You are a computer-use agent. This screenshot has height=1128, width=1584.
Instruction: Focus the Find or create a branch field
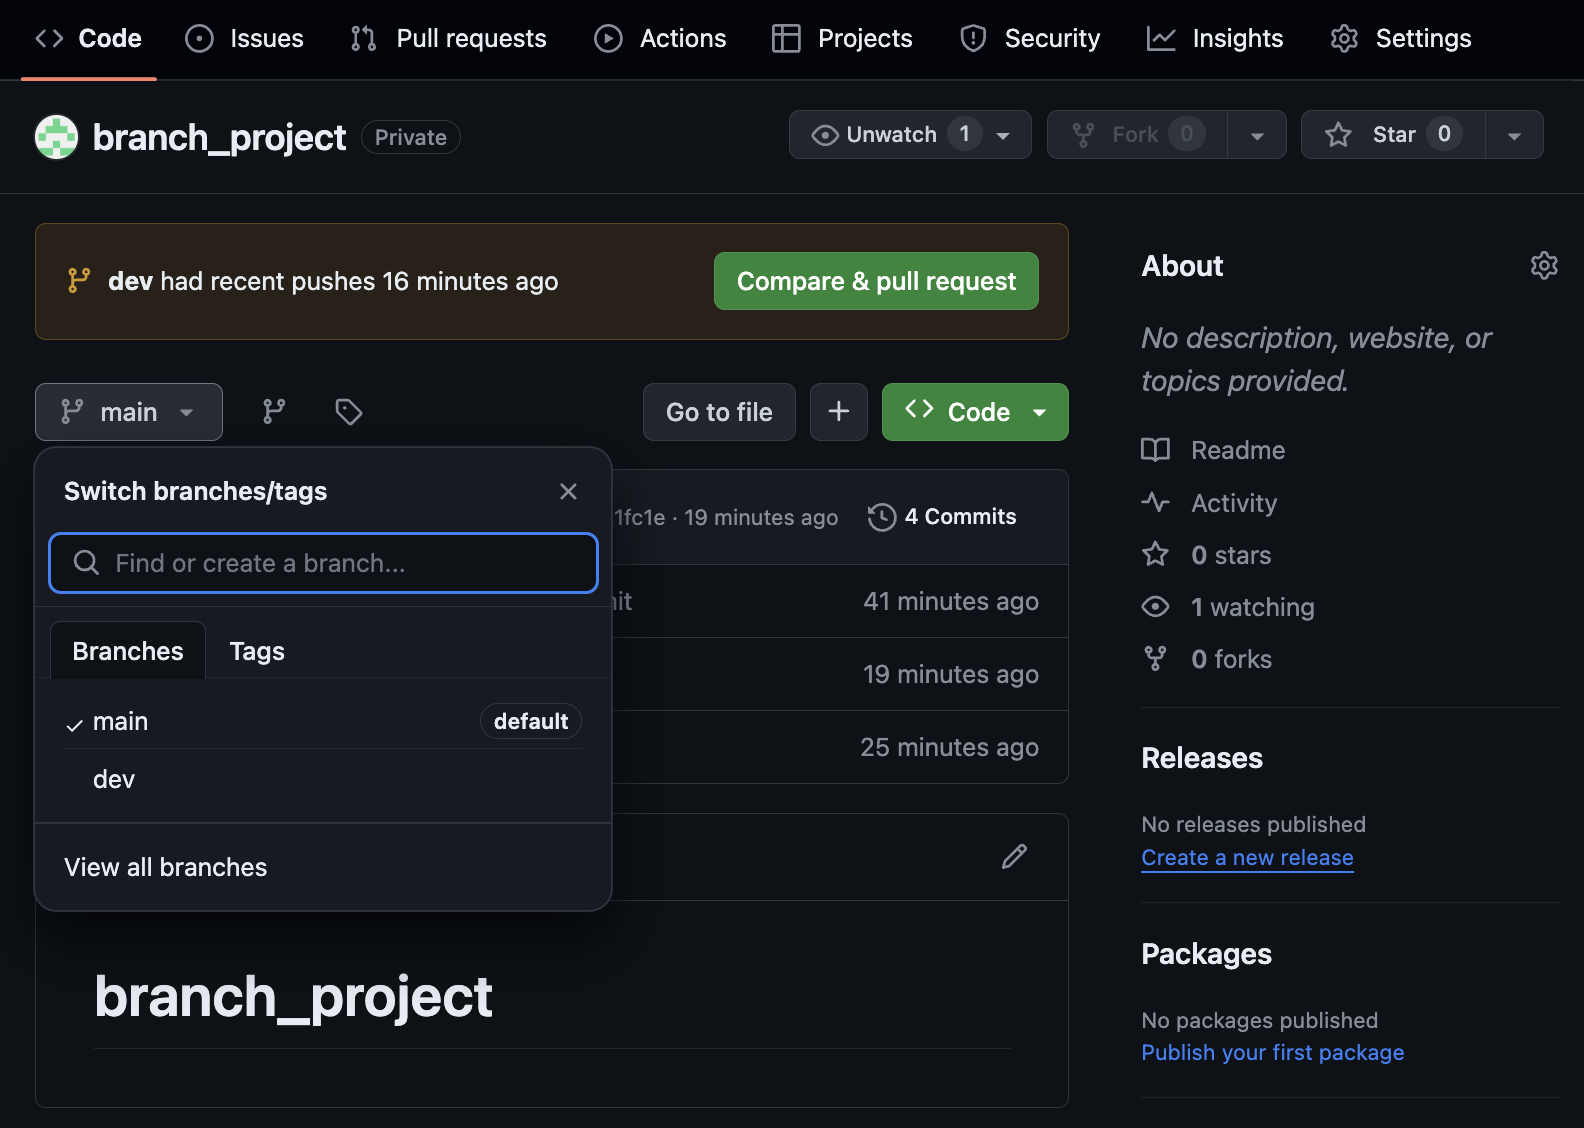(323, 563)
